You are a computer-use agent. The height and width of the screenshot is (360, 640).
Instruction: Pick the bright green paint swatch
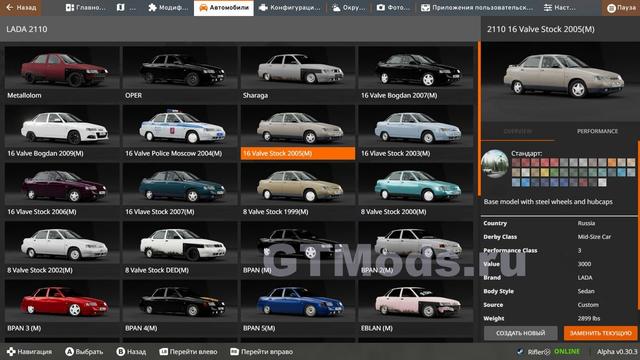tap(554, 172)
